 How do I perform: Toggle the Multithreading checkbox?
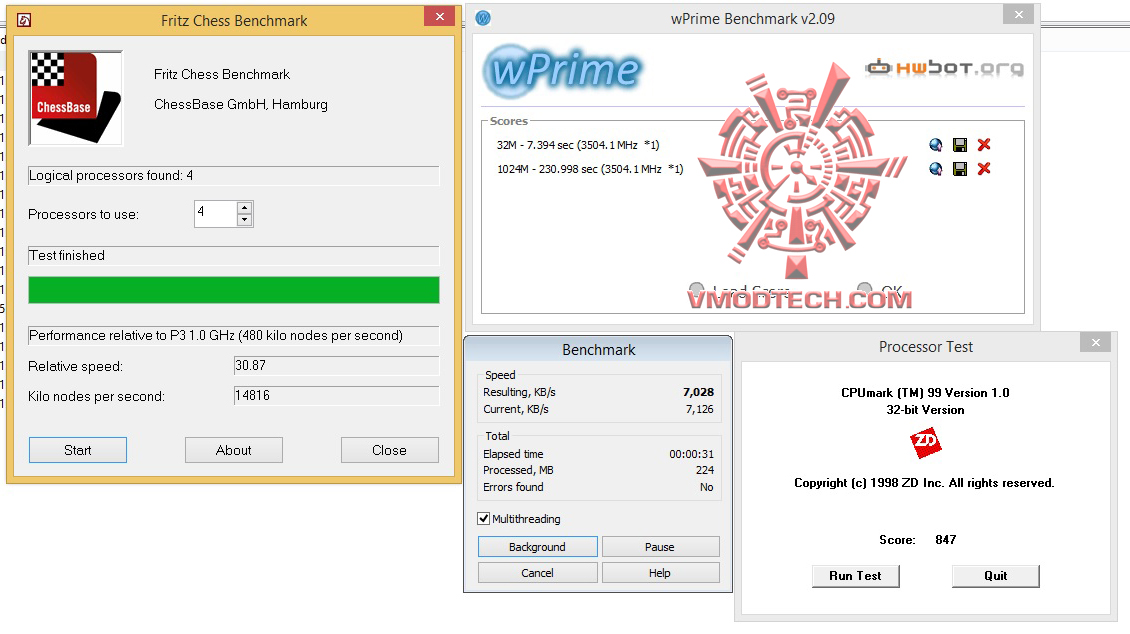[484, 519]
